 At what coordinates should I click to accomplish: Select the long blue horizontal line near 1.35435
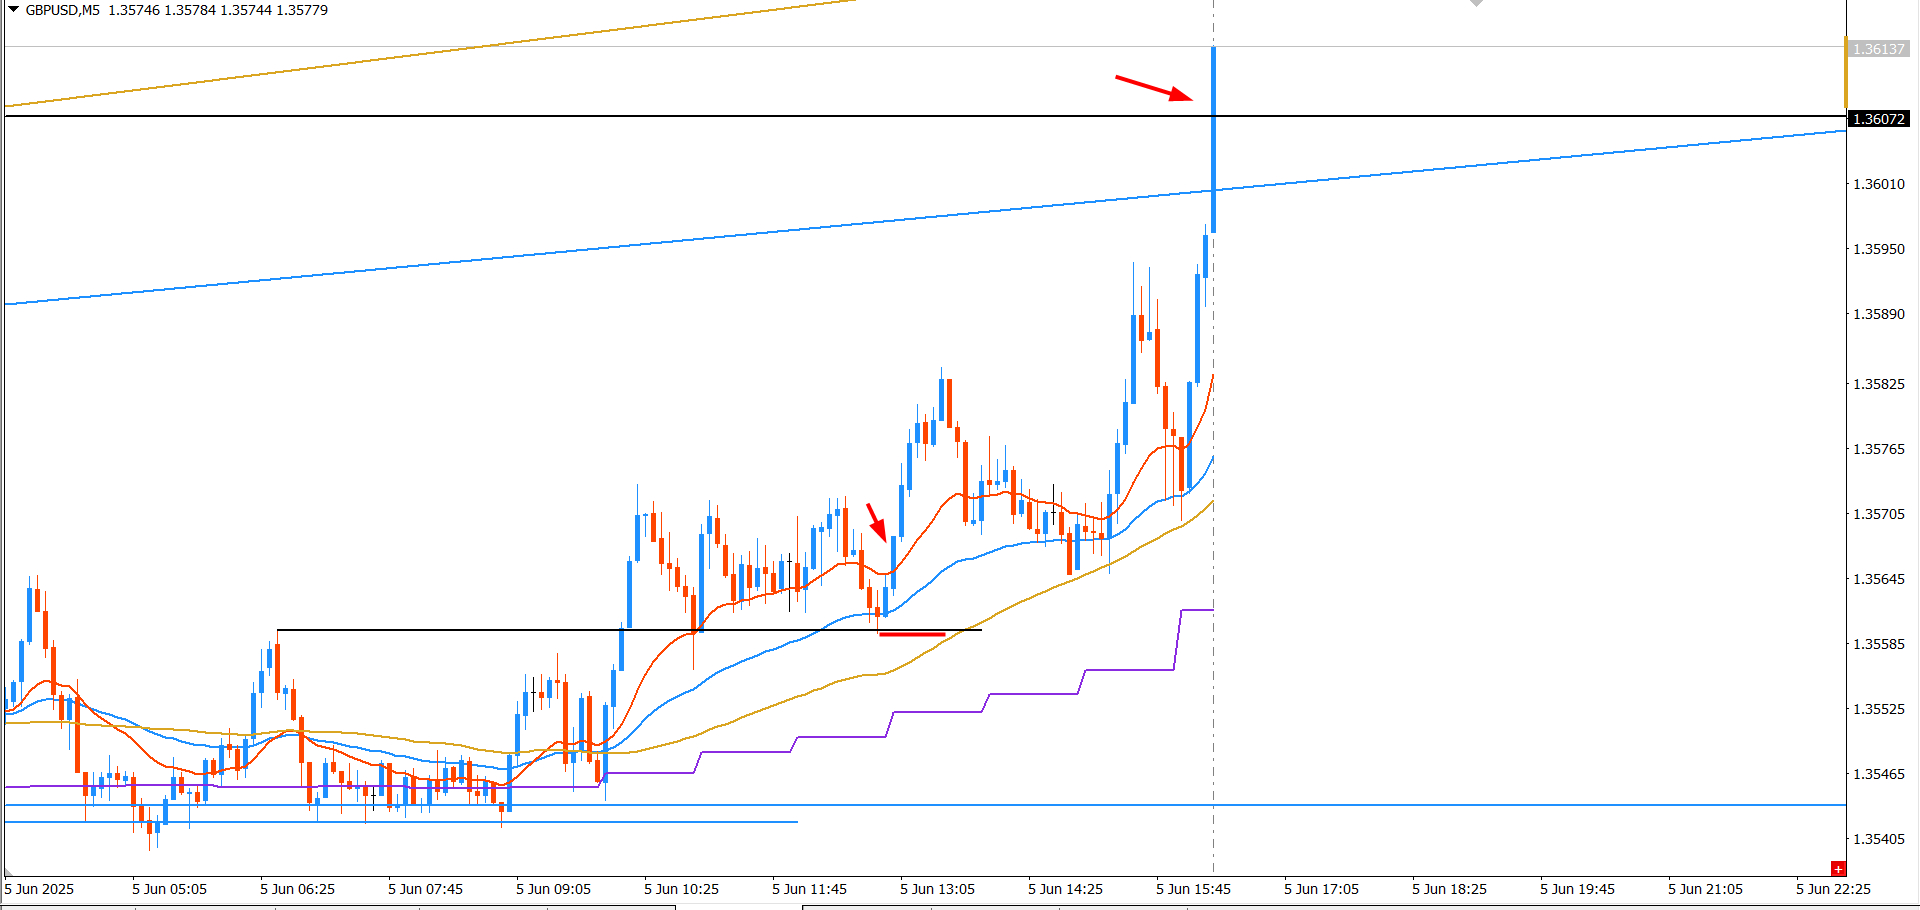(925, 805)
